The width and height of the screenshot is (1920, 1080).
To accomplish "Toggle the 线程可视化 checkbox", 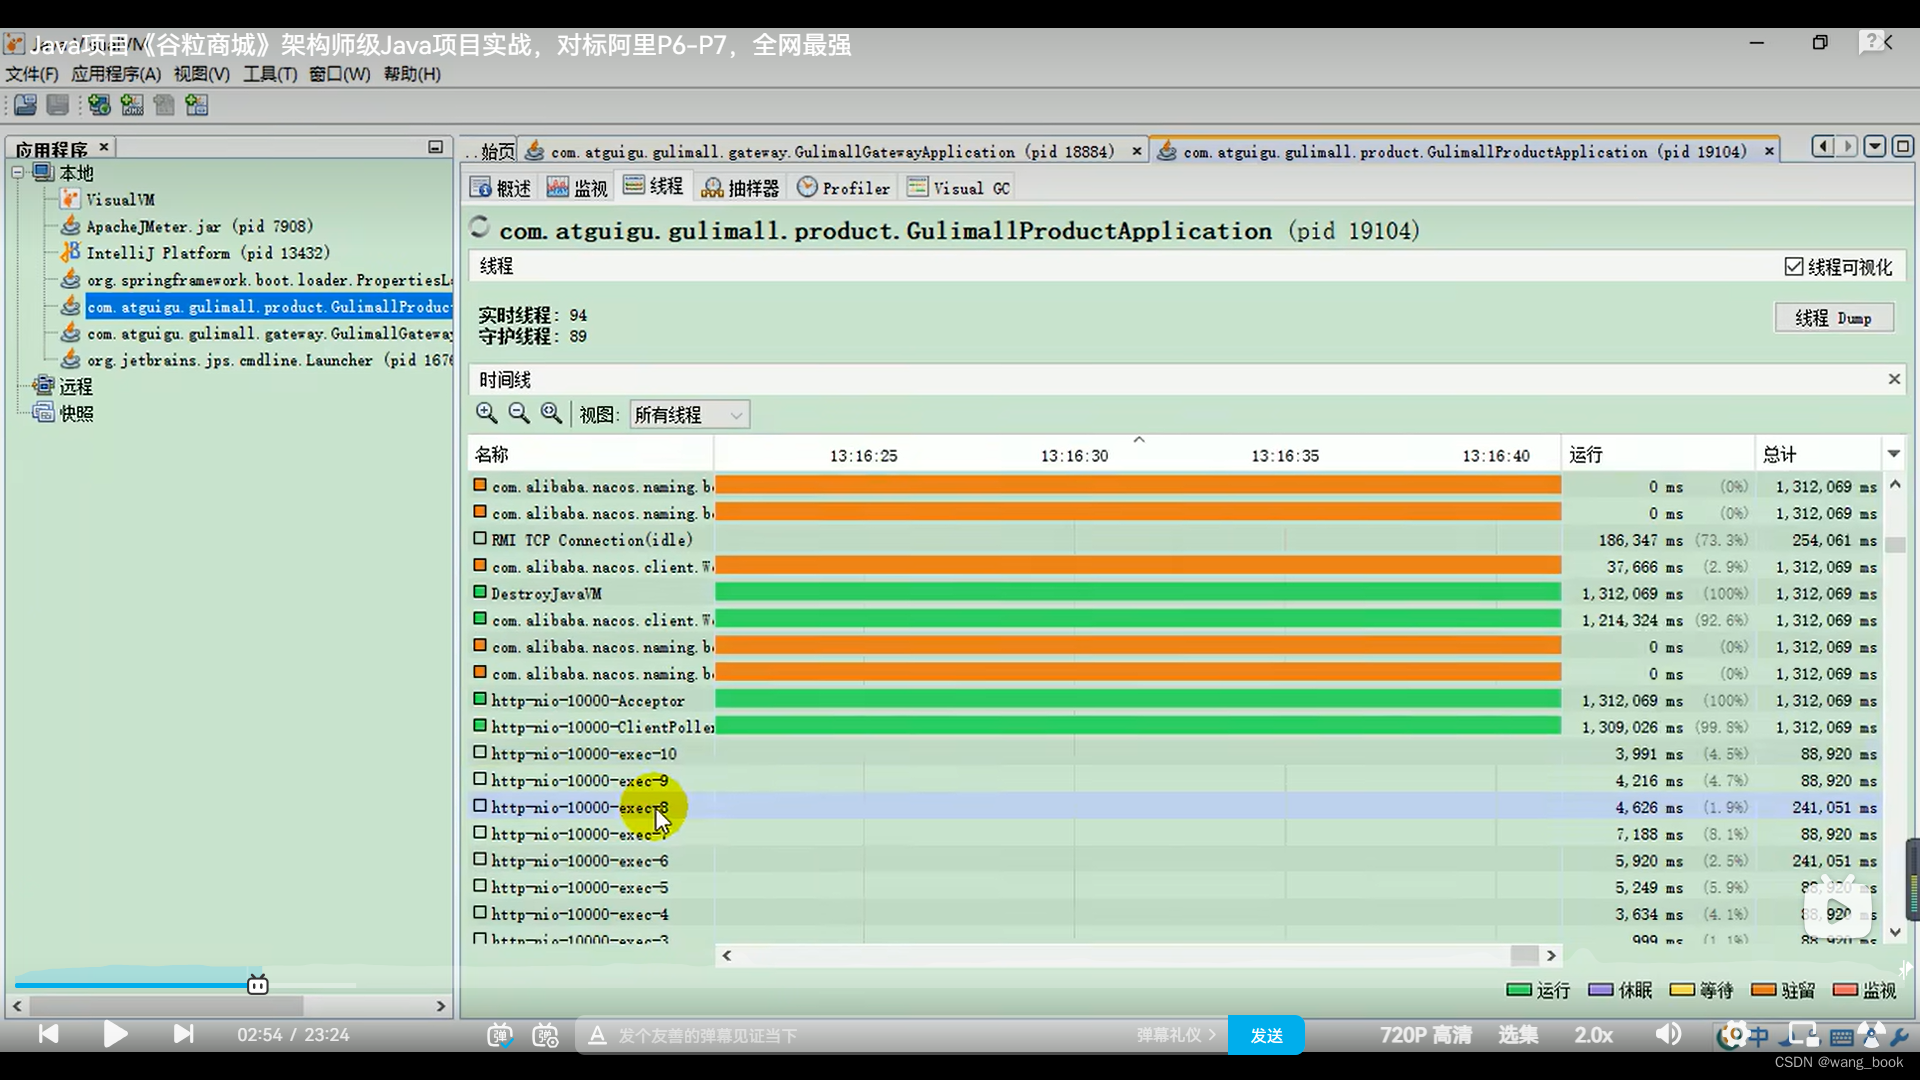I will pyautogui.click(x=1794, y=267).
